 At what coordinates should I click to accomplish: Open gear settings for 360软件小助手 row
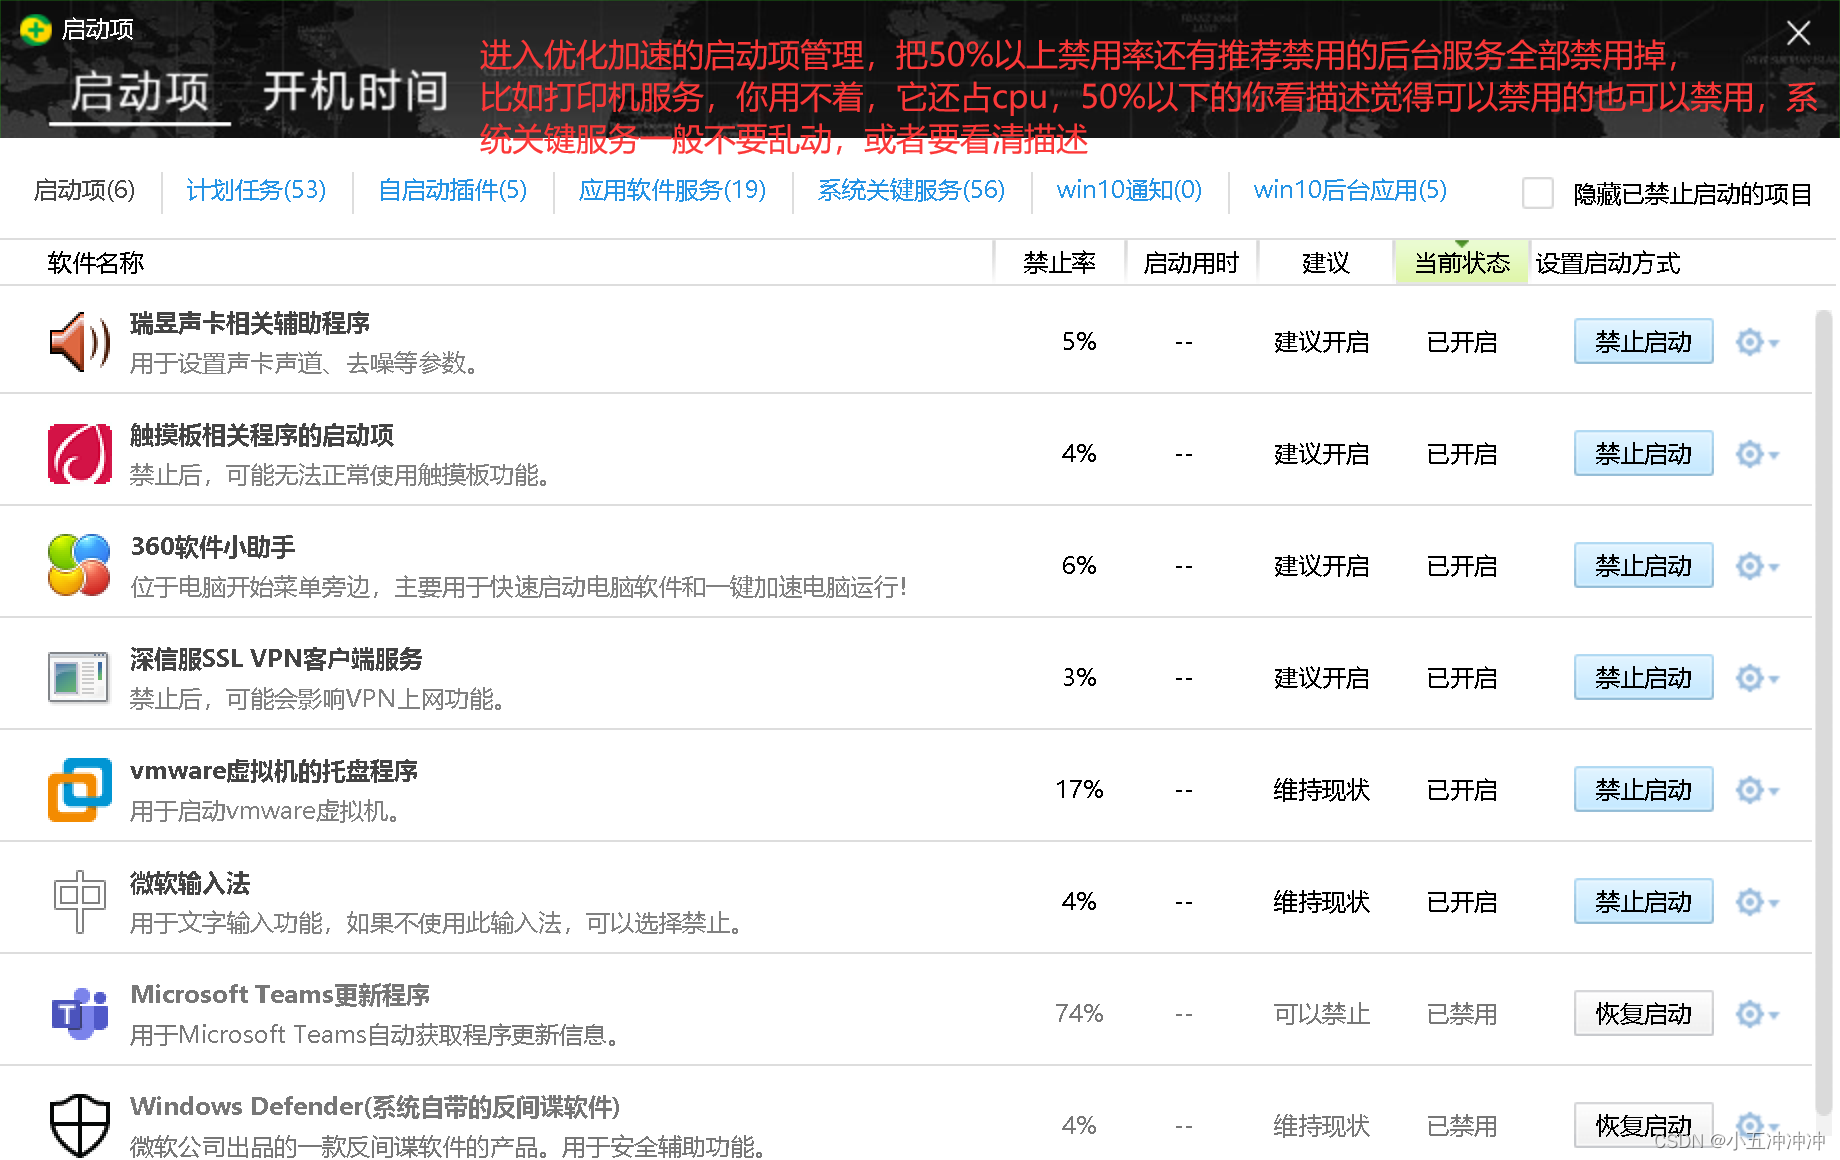1757,566
